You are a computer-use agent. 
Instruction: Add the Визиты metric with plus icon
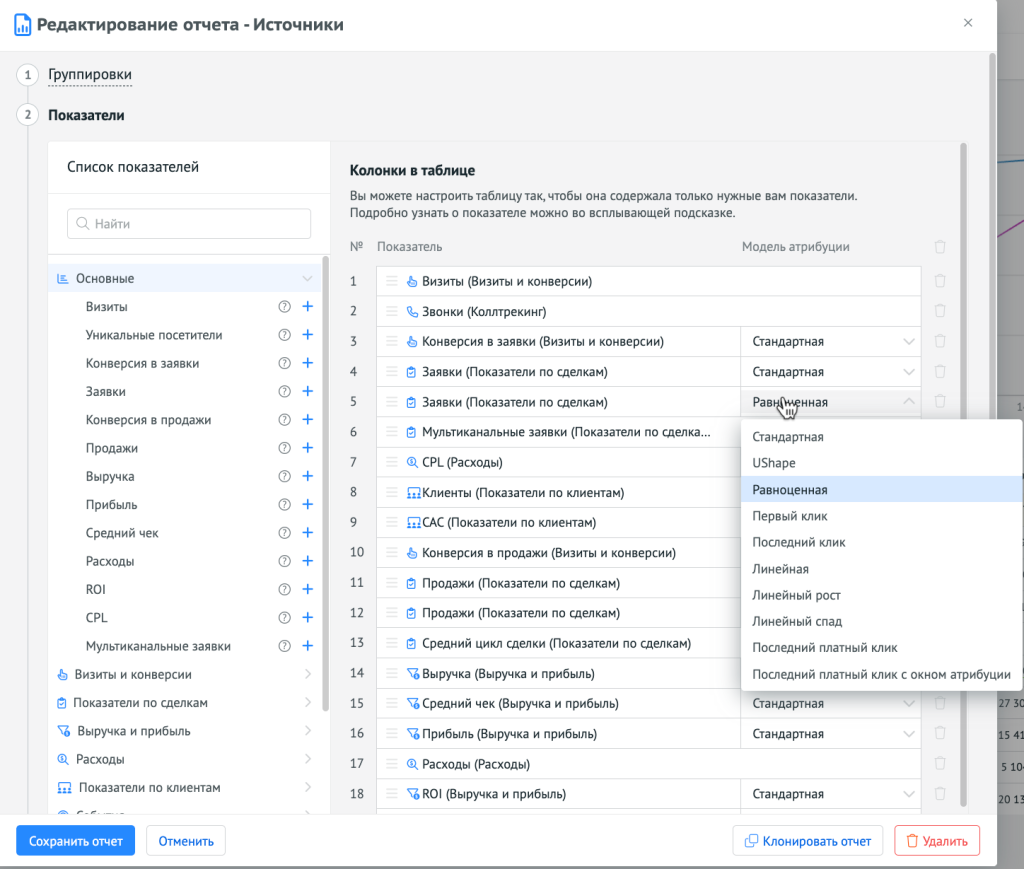[x=307, y=307]
